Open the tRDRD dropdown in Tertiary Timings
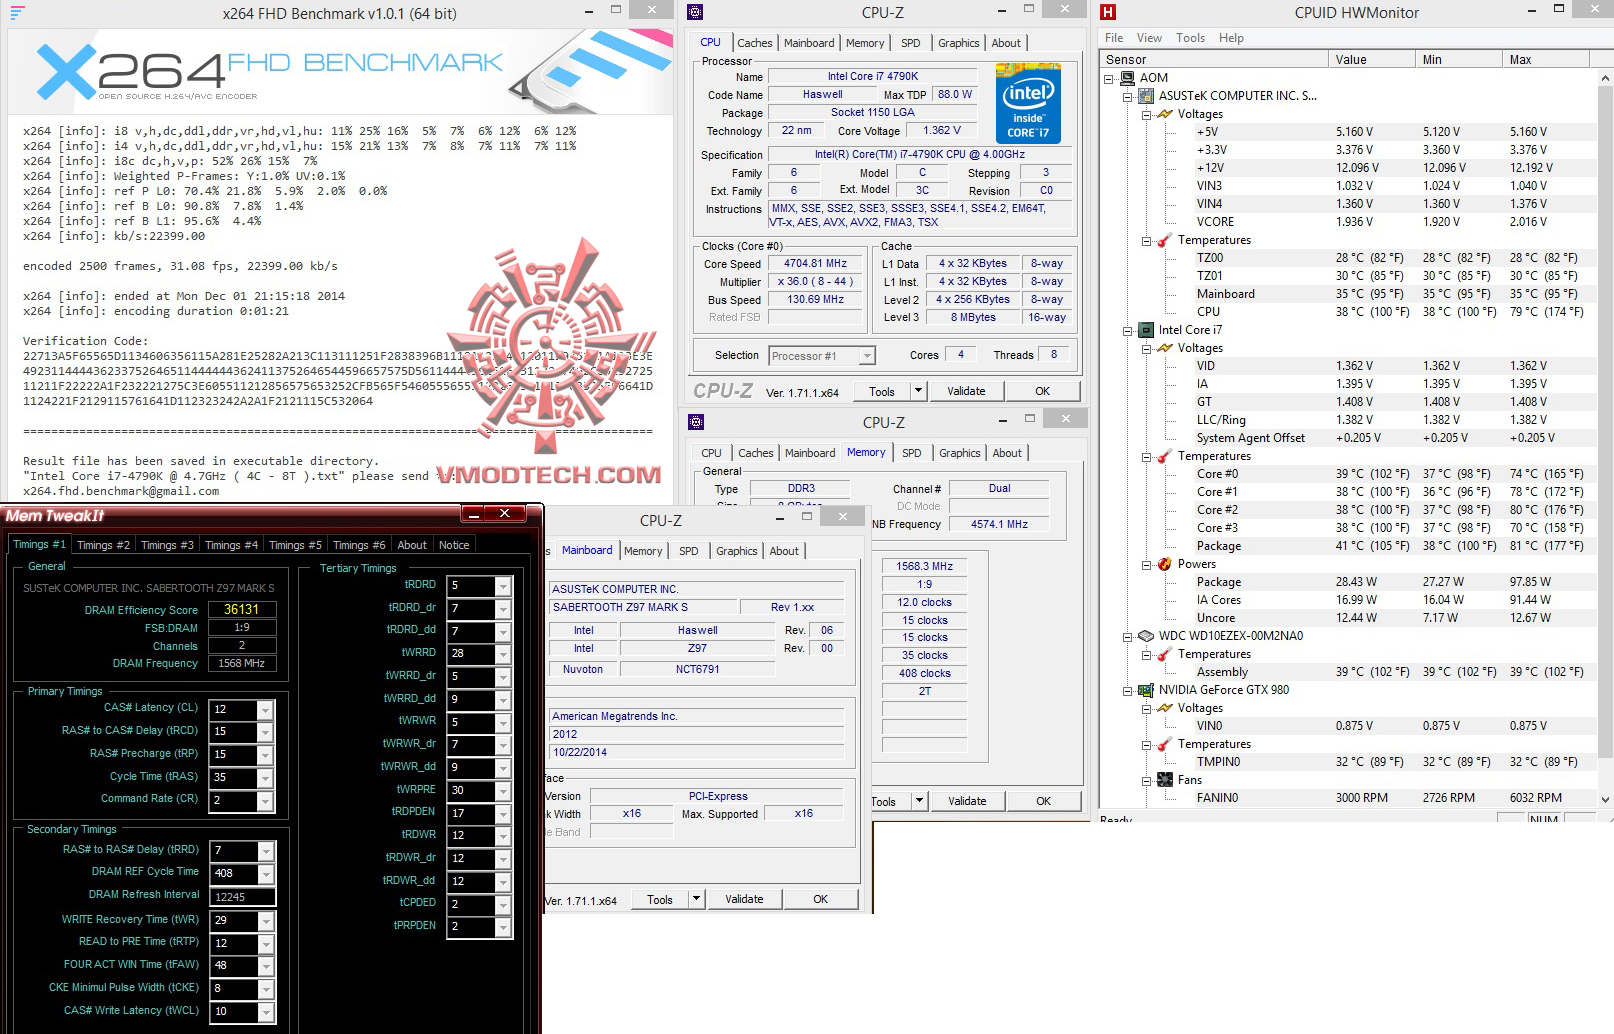The image size is (1614, 1034). [503, 586]
